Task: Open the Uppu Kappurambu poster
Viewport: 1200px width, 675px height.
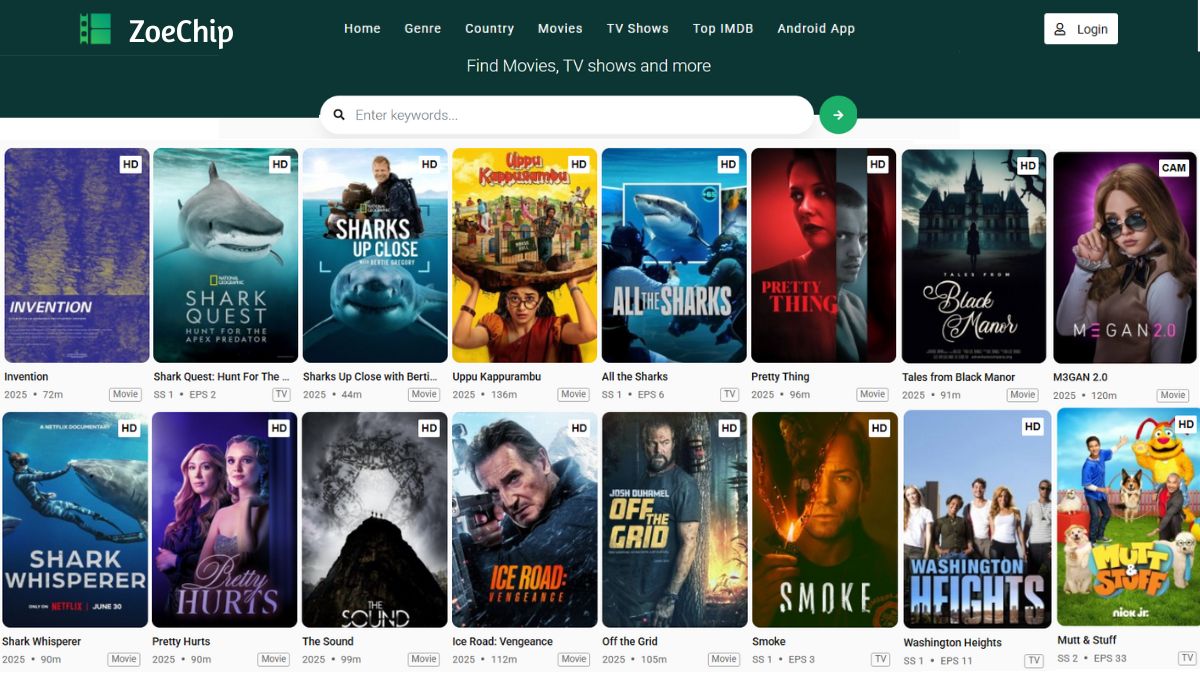Action: click(525, 255)
